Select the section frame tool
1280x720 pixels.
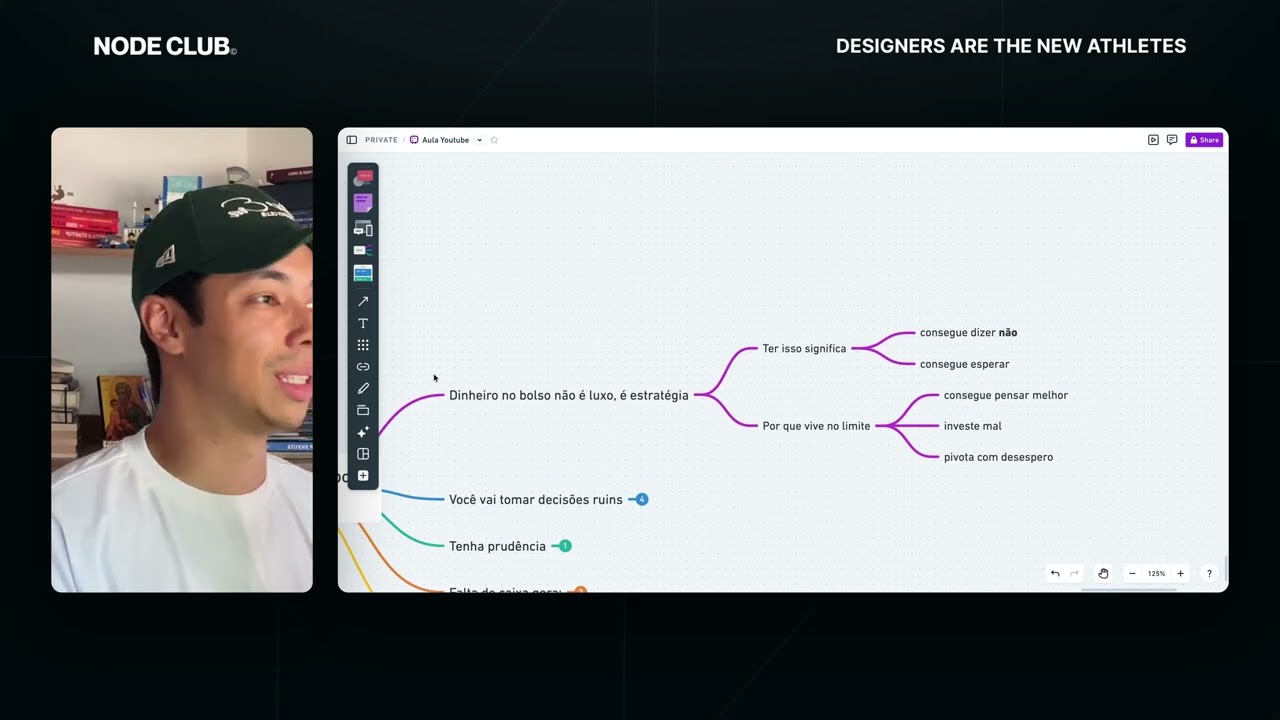point(363,410)
